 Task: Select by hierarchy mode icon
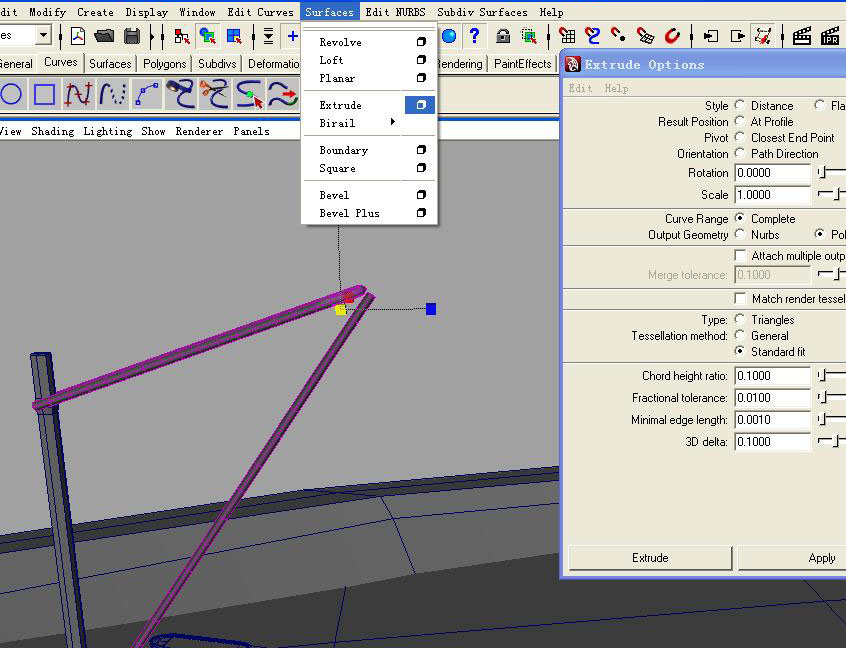click(182, 36)
